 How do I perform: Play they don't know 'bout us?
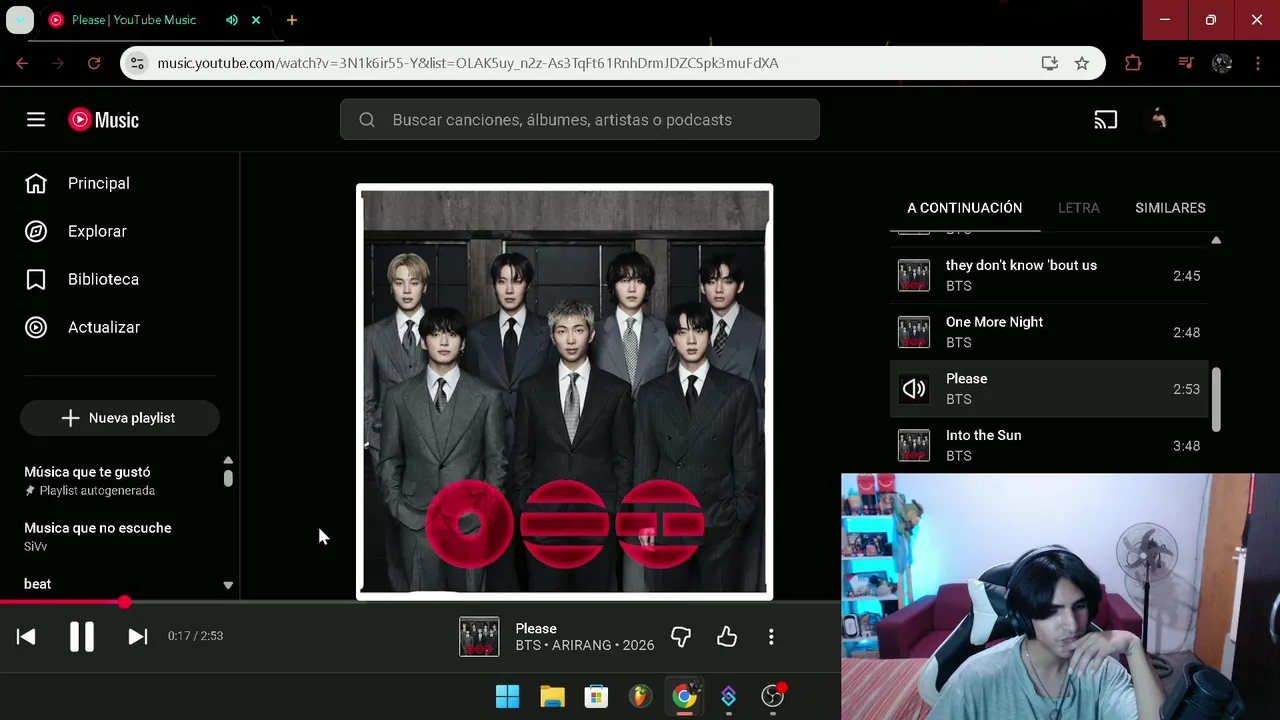click(1049, 276)
